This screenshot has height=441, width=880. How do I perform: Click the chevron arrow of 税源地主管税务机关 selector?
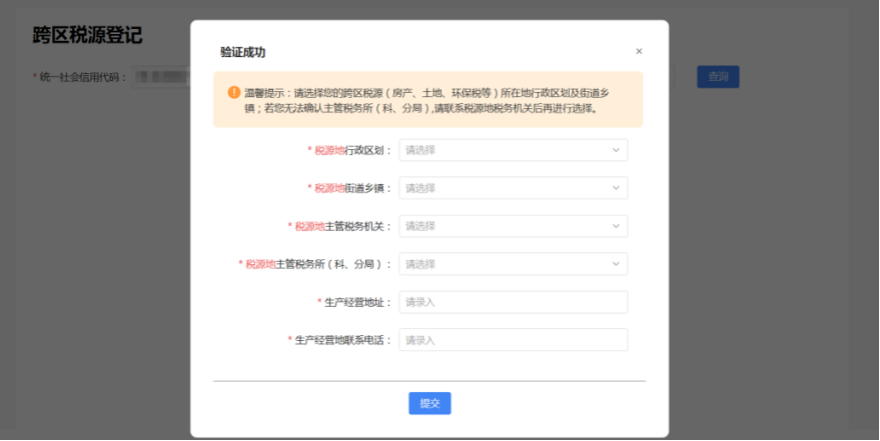tap(615, 226)
